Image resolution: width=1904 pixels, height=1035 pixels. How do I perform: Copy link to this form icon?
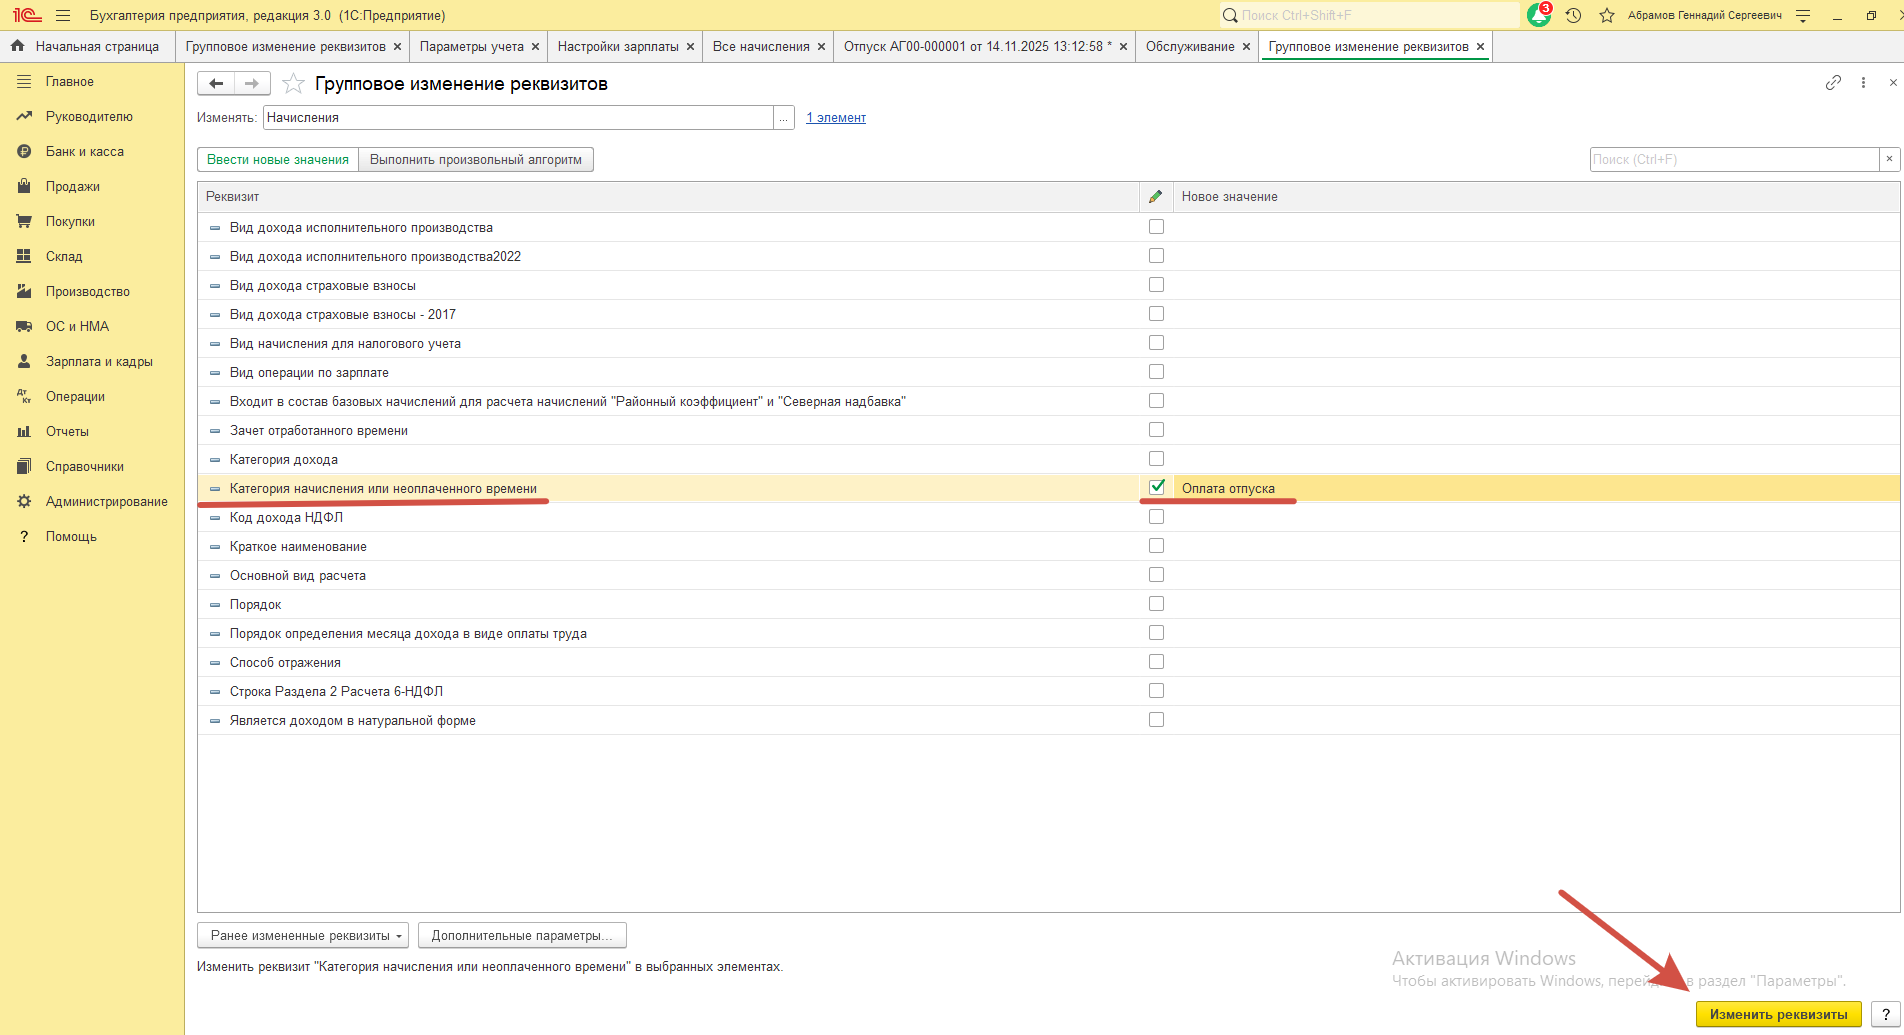[x=1832, y=83]
